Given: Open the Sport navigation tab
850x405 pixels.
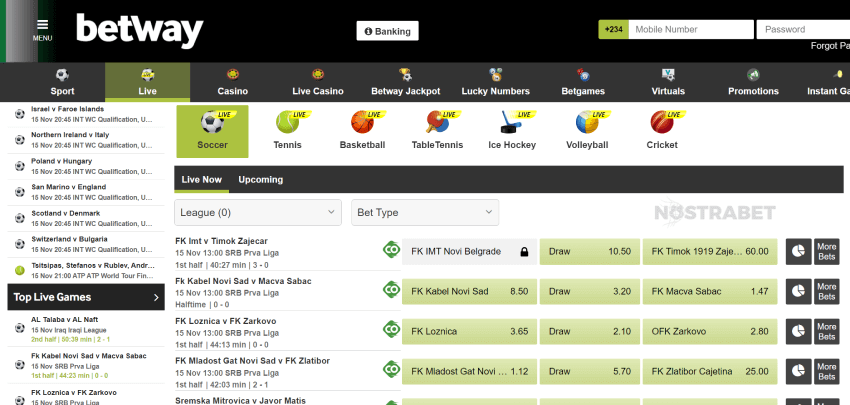Looking at the screenshot, I should pyautogui.click(x=62, y=82).
